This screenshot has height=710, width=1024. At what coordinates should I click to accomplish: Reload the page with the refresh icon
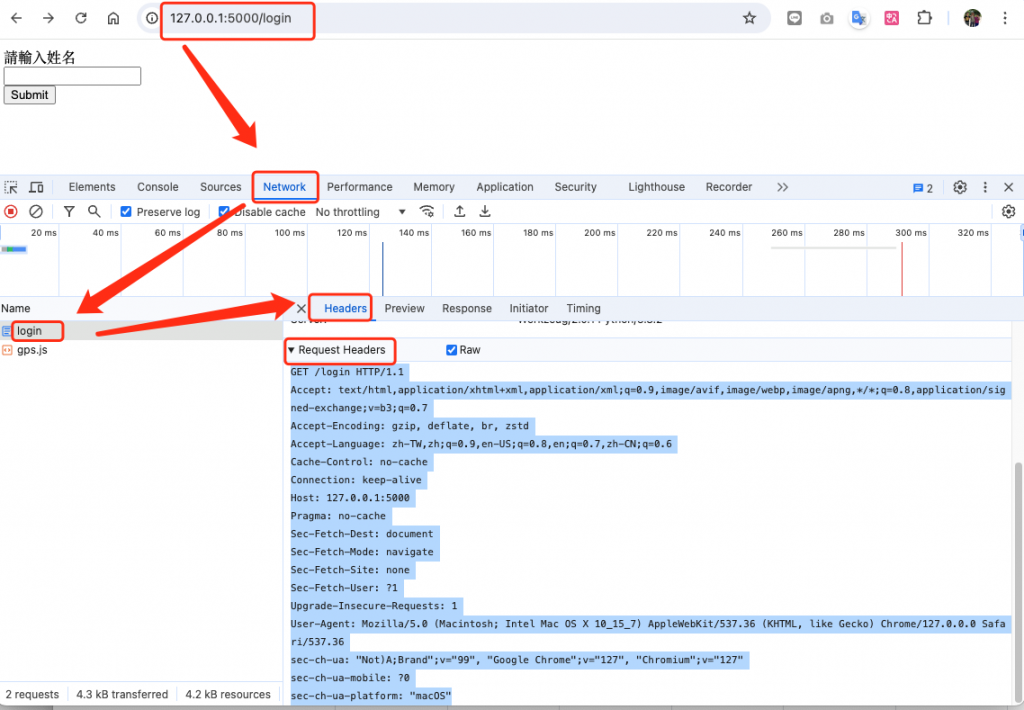81,18
